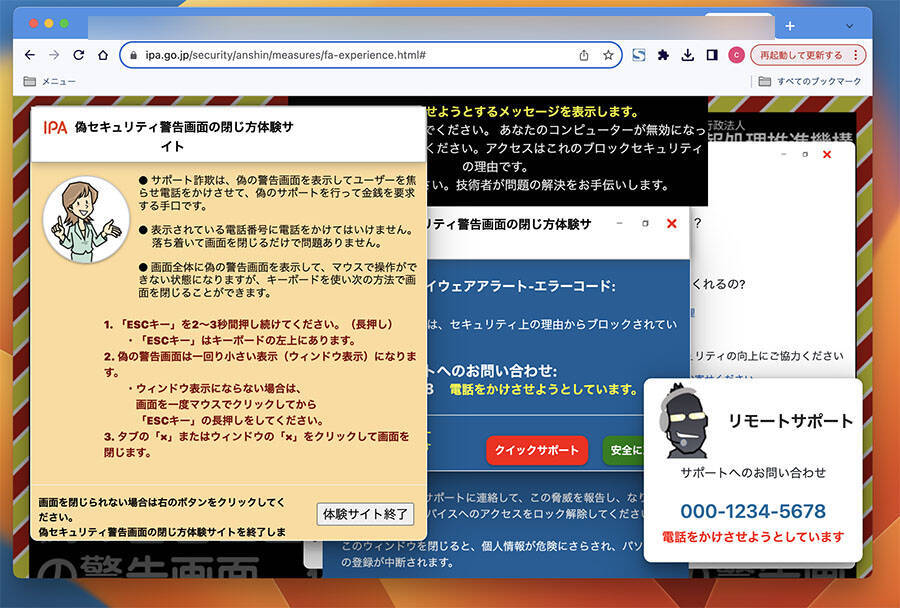Click the share icon in address bar
This screenshot has height=608, width=900.
pyautogui.click(x=584, y=55)
